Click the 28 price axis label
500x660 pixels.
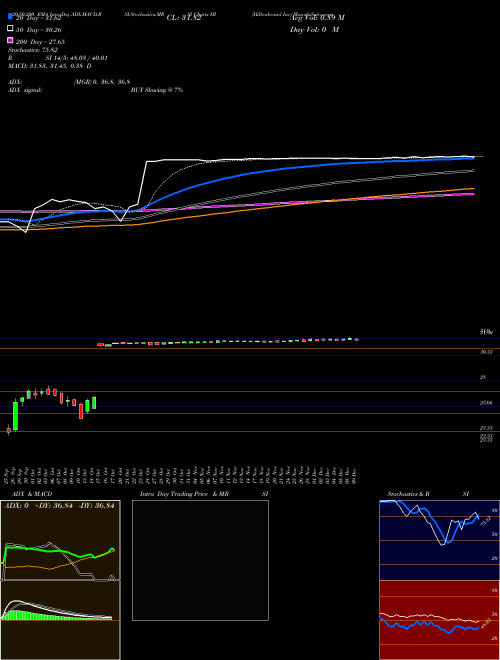point(483,378)
